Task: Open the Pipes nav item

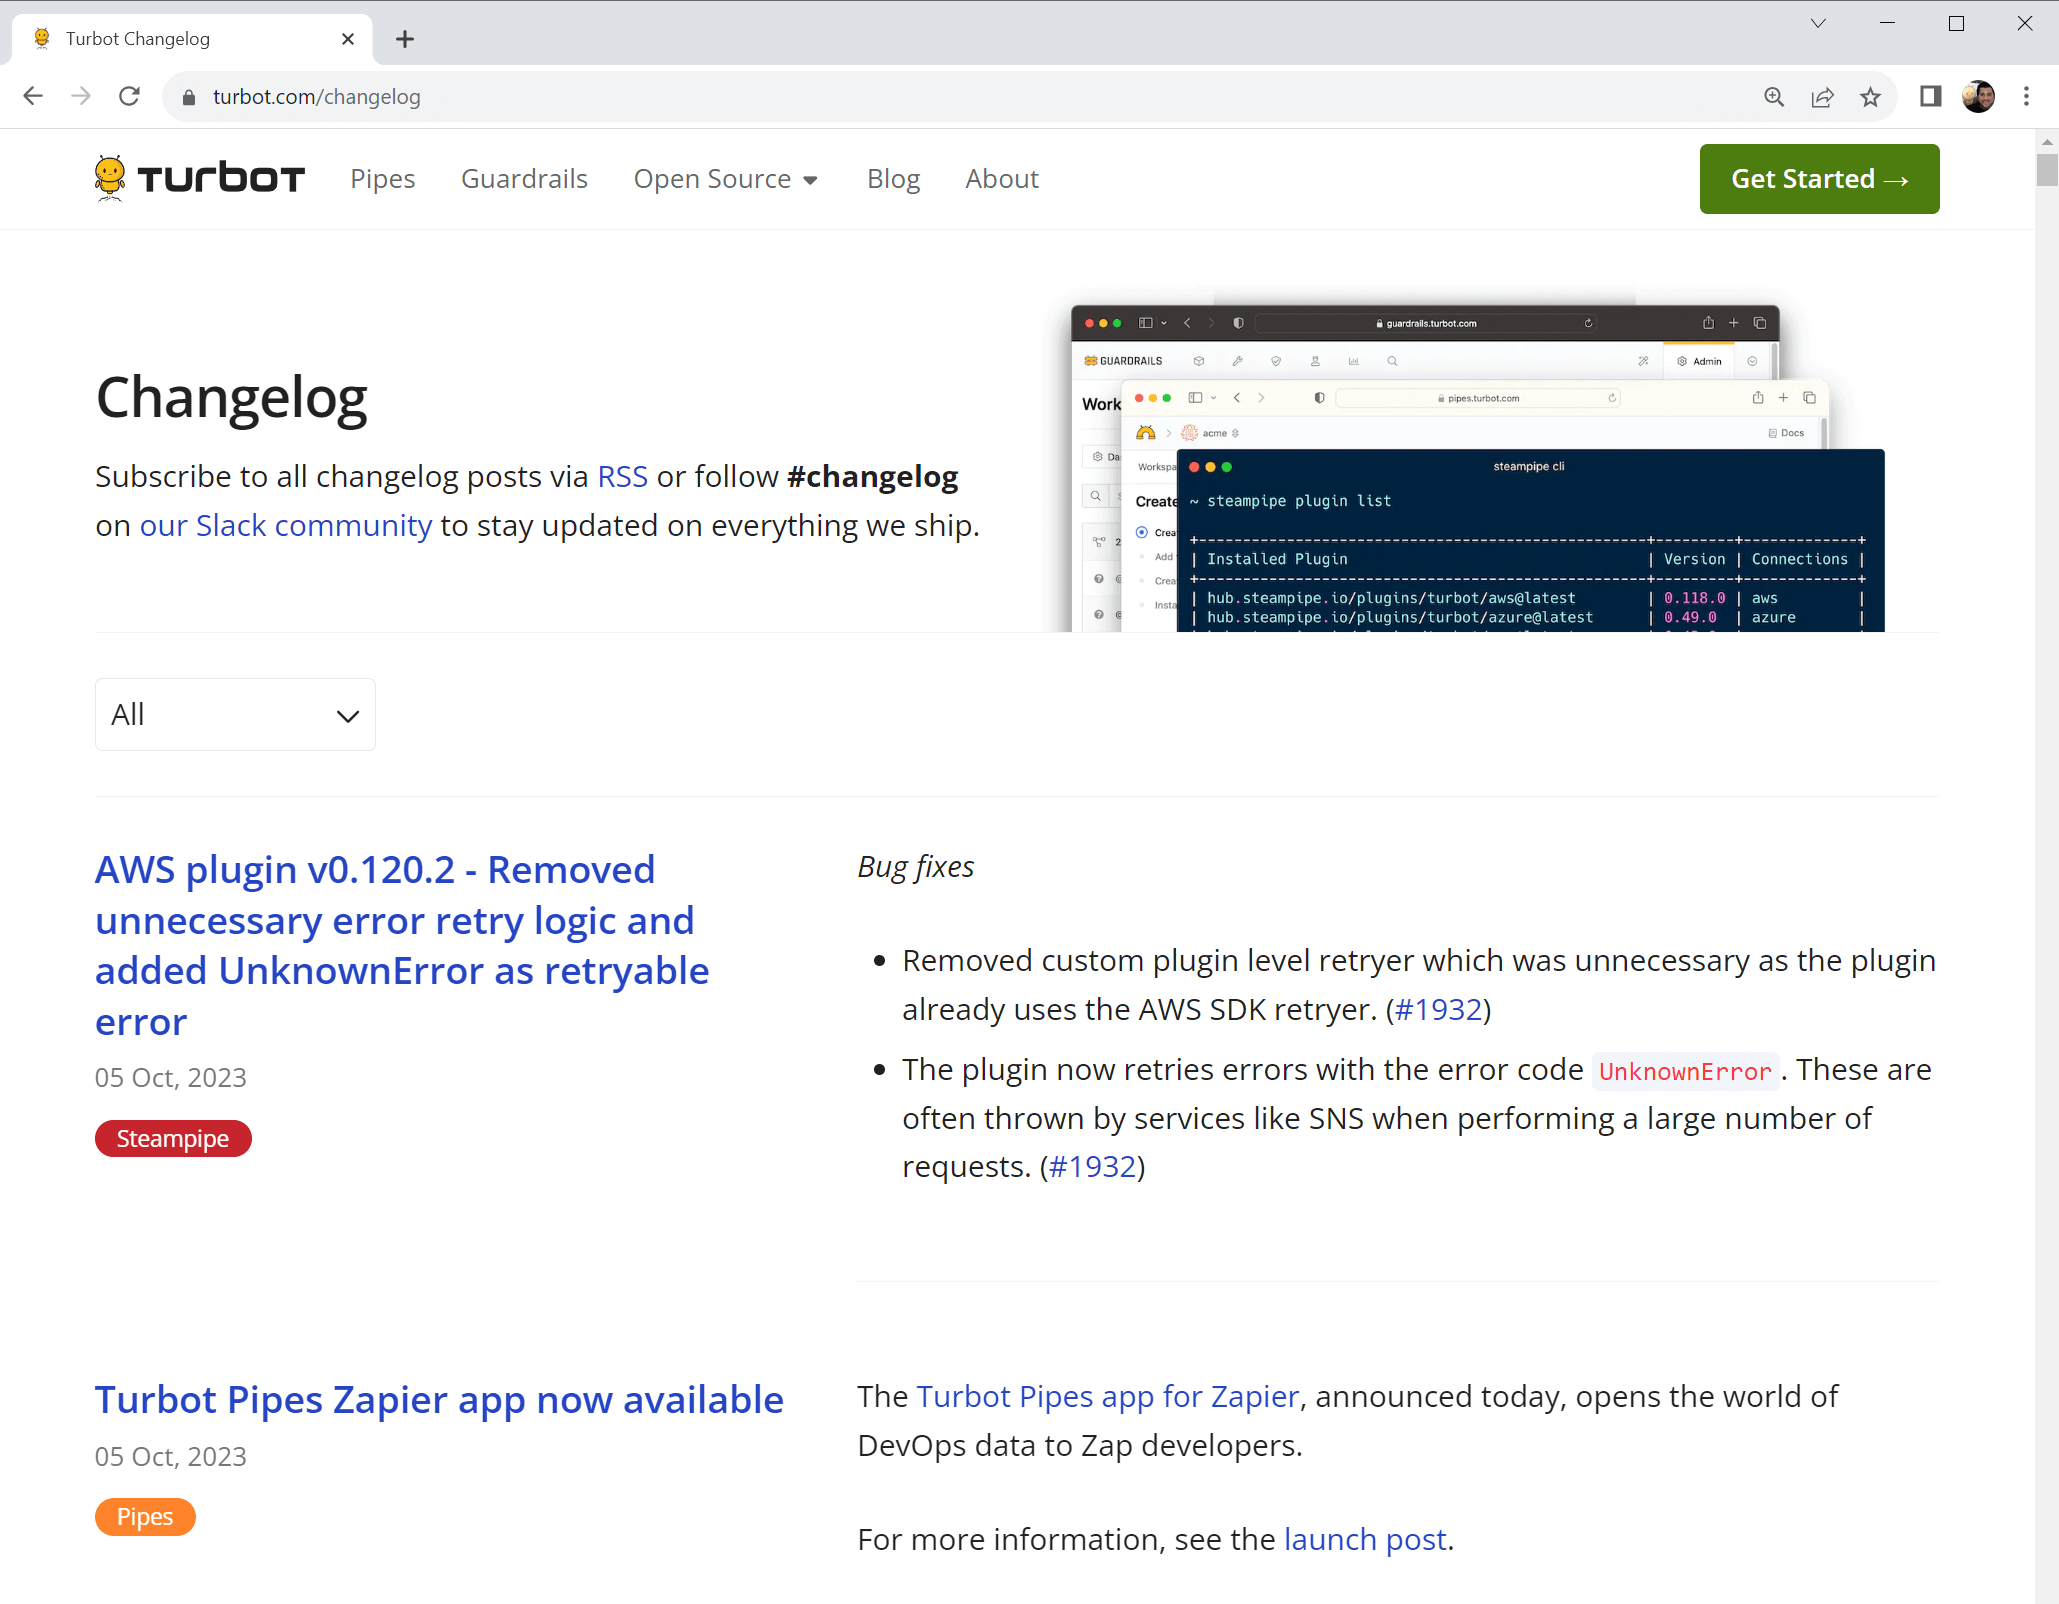Action: pos(383,179)
